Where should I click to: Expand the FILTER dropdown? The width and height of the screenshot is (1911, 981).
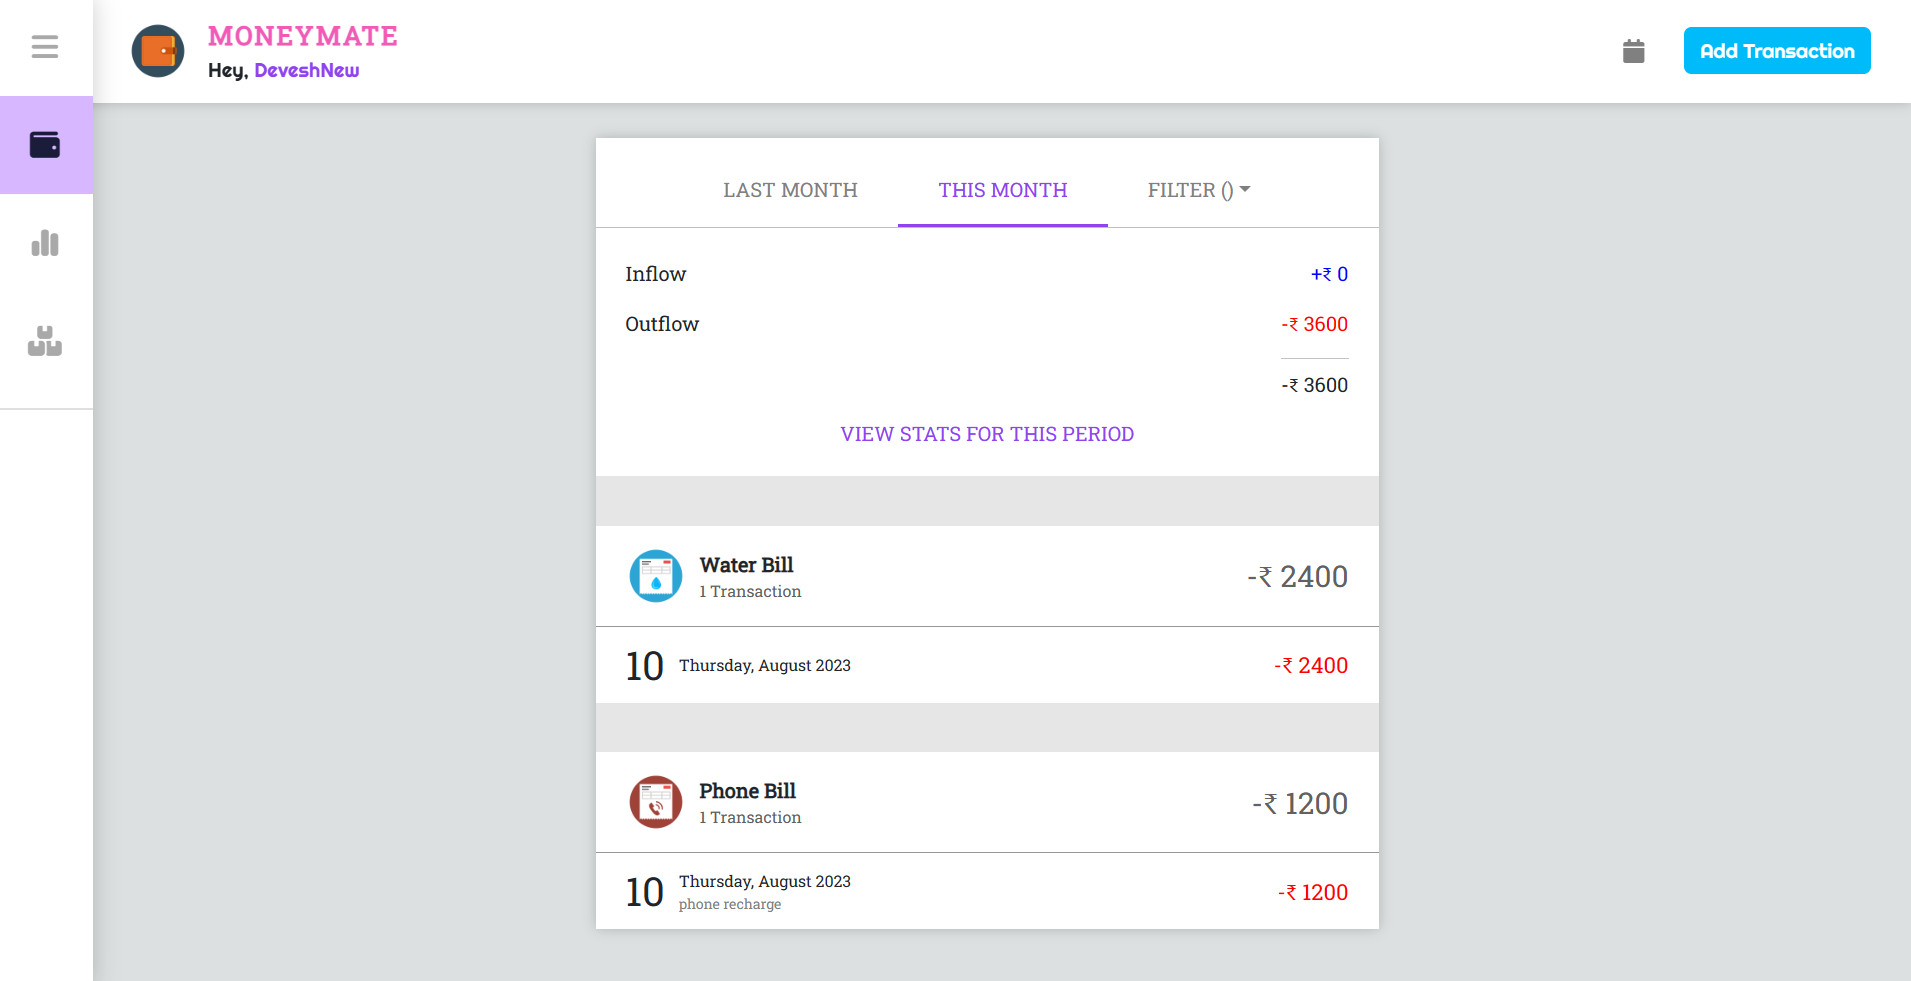point(1199,190)
